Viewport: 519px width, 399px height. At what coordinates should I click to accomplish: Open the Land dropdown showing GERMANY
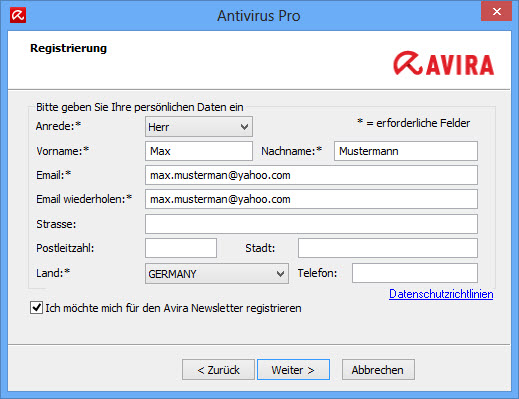click(217, 274)
